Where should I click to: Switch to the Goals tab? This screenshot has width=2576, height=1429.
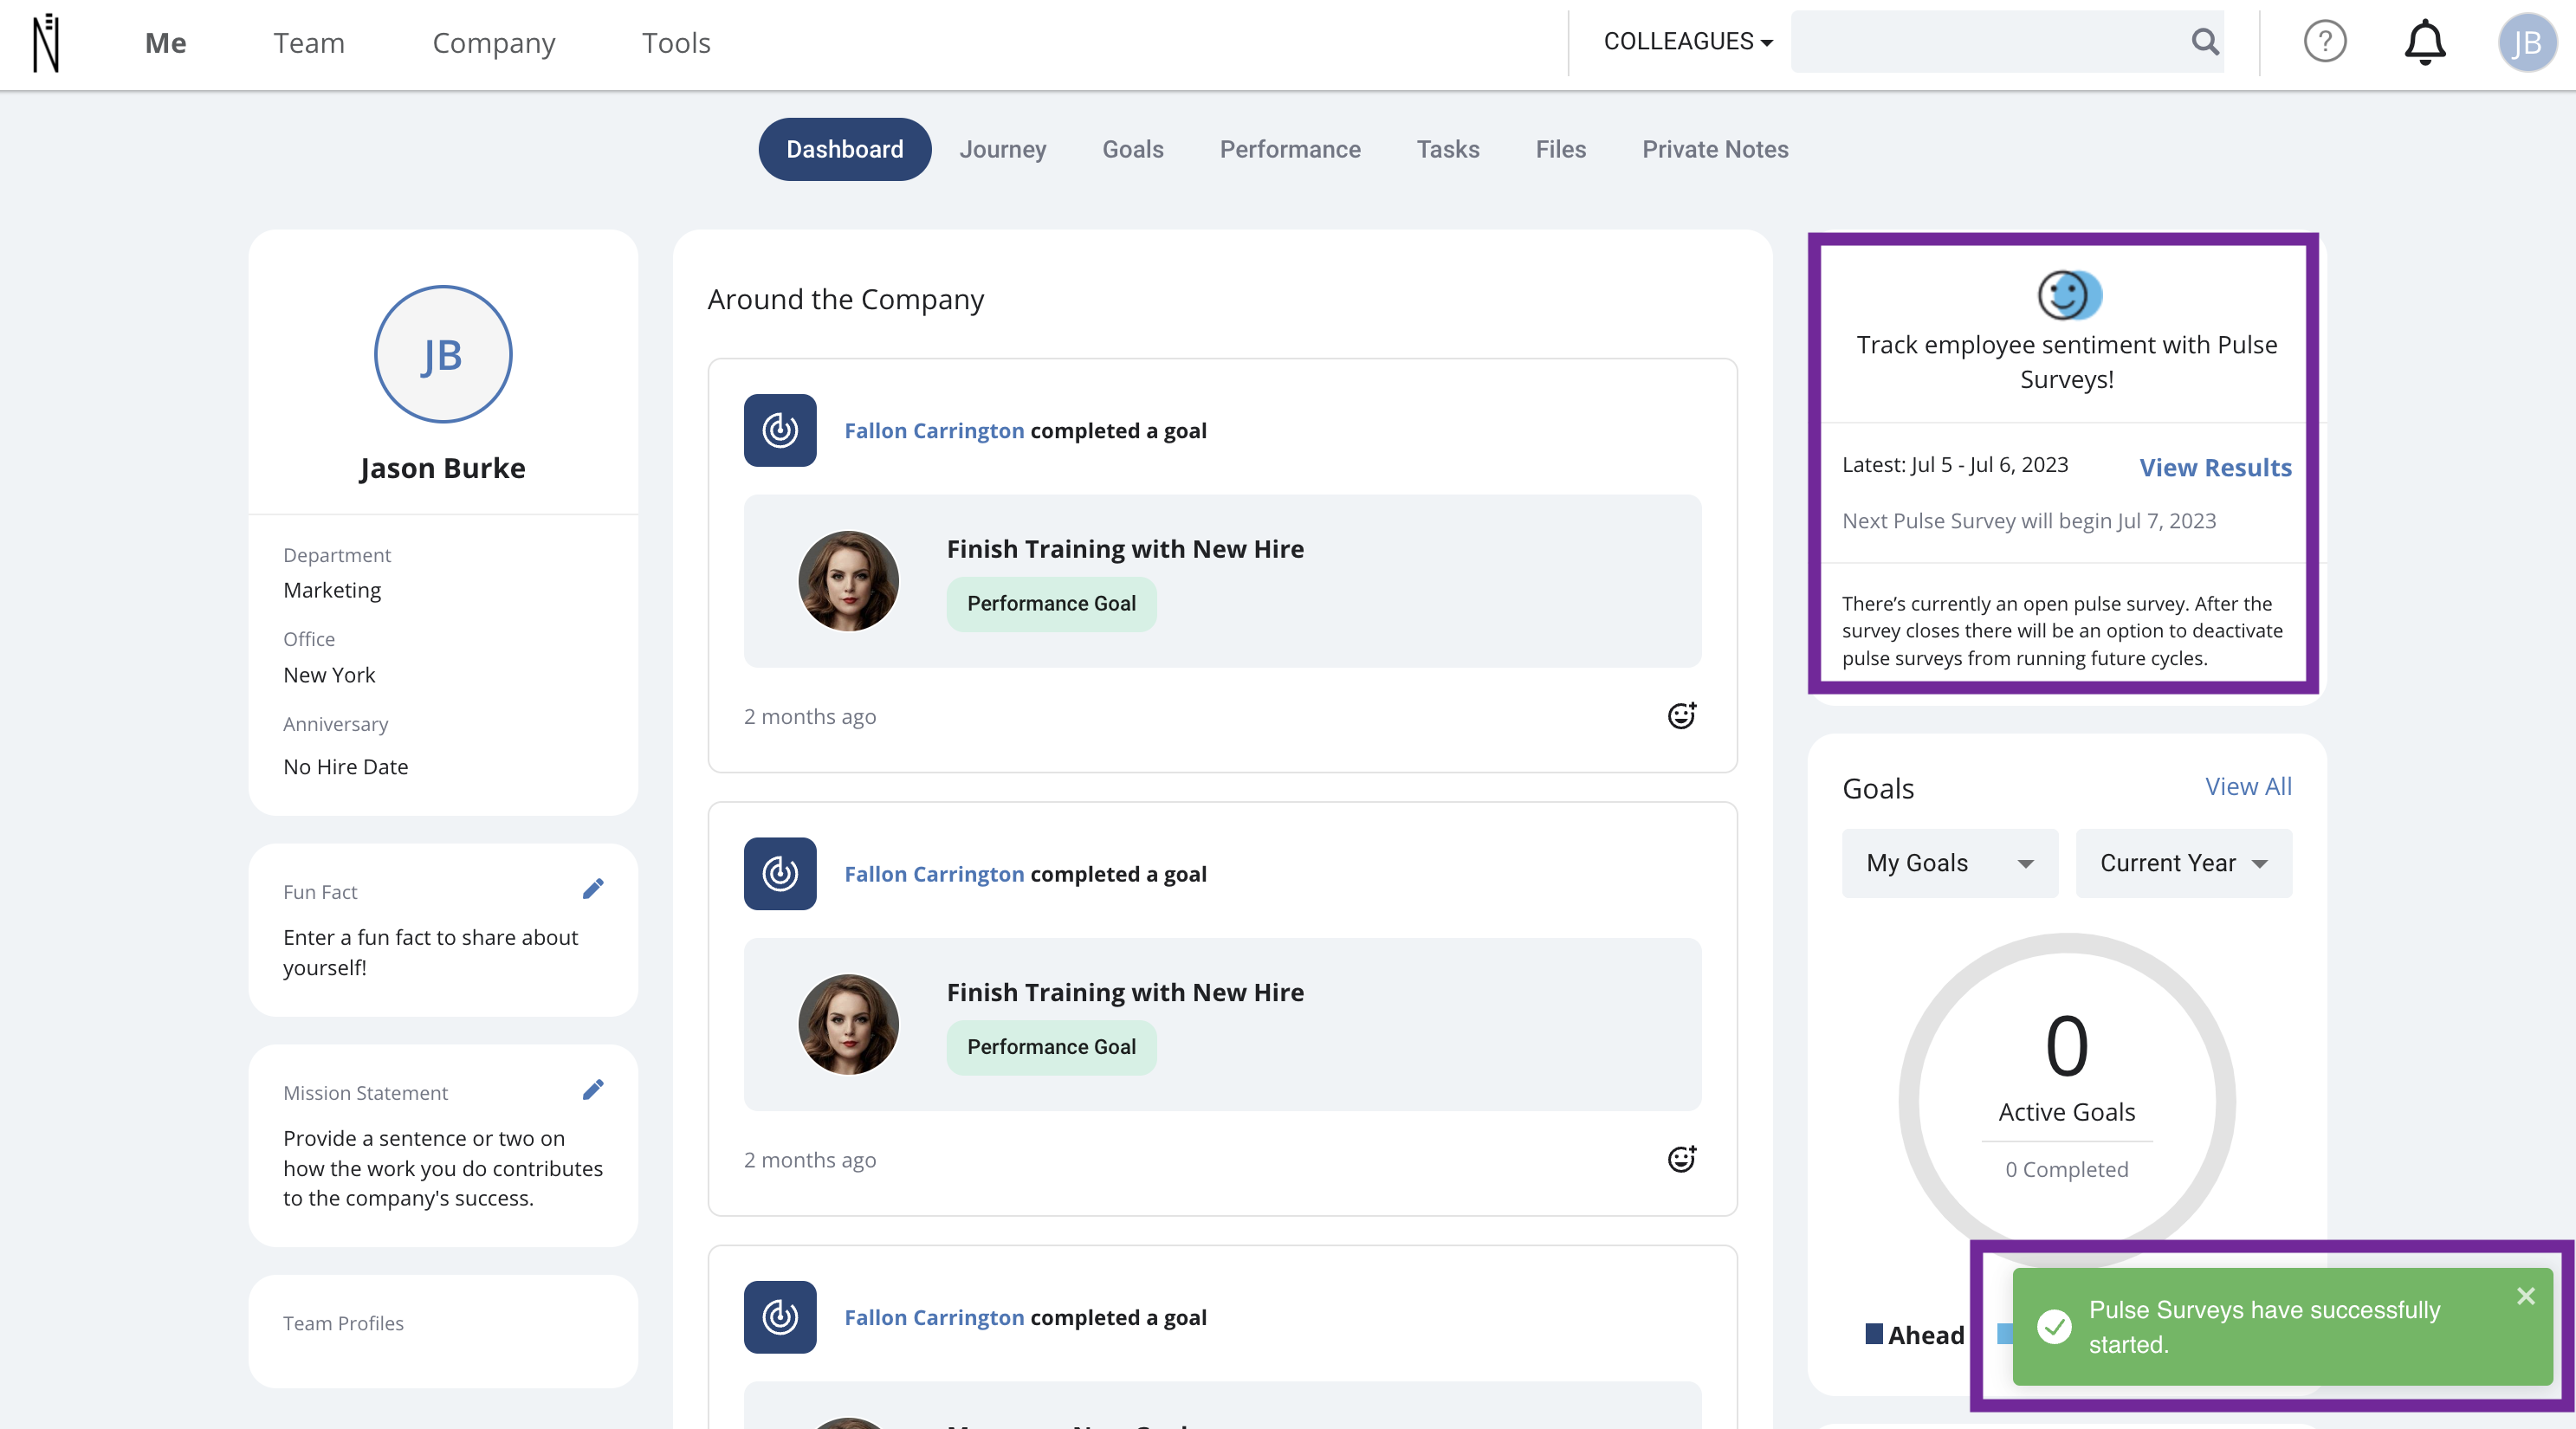point(1133,149)
